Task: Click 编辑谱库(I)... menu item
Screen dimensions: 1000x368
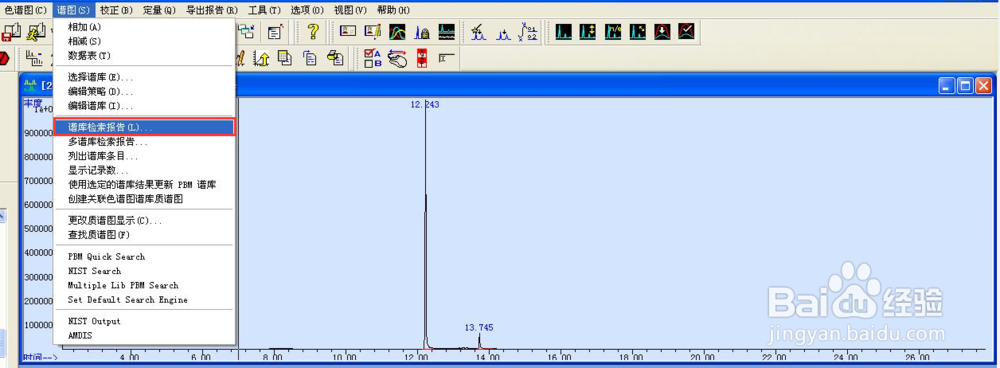Action: tap(101, 106)
